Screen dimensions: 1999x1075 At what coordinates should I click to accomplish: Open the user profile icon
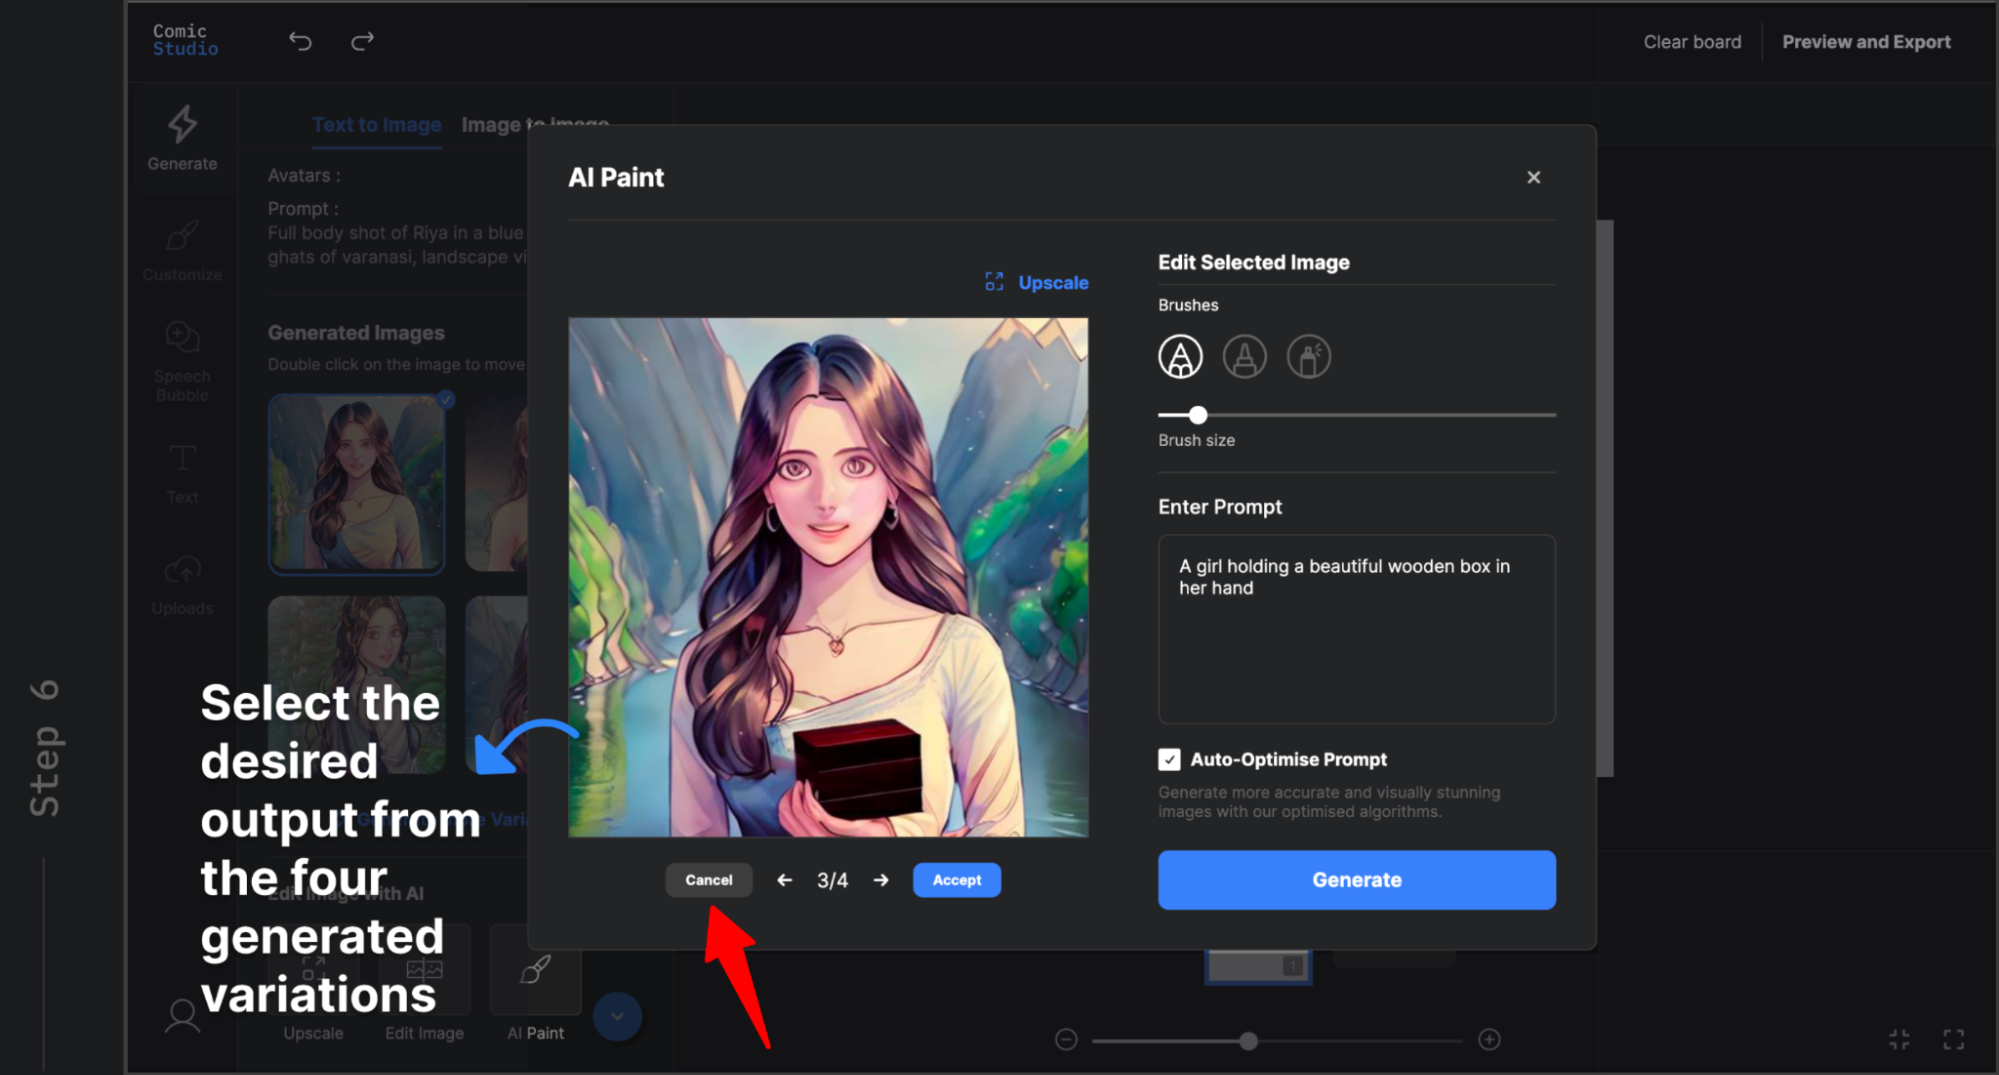(182, 1016)
